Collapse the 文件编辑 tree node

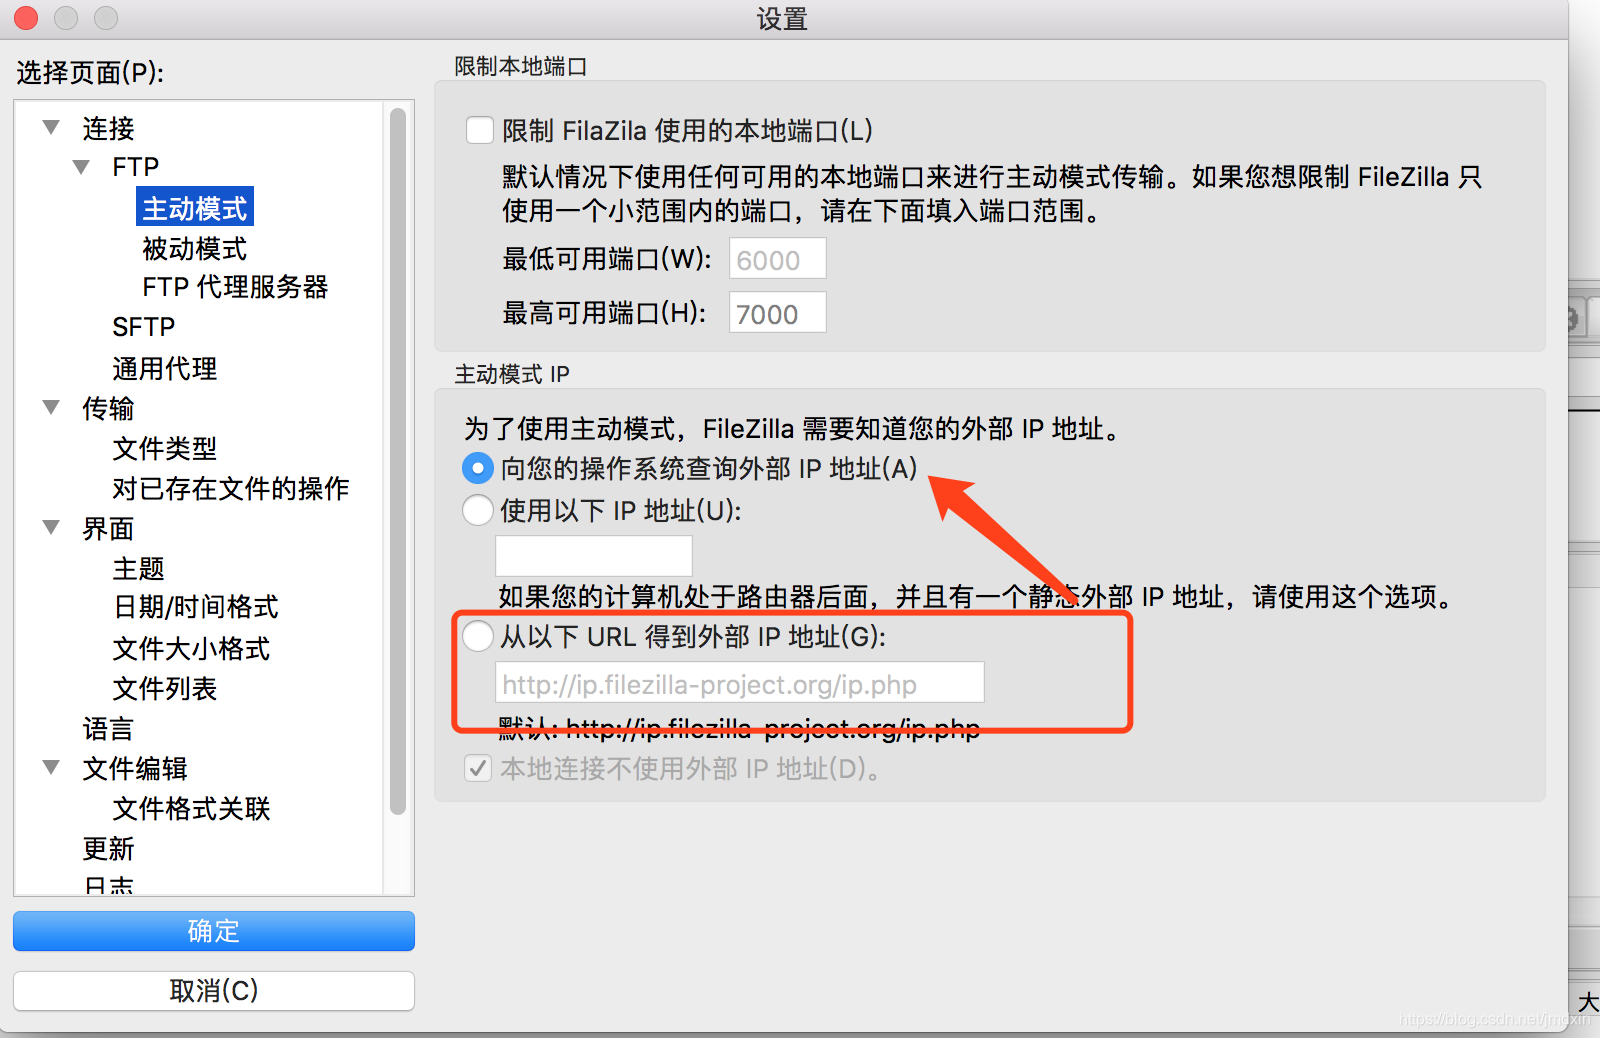(x=51, y=767)
